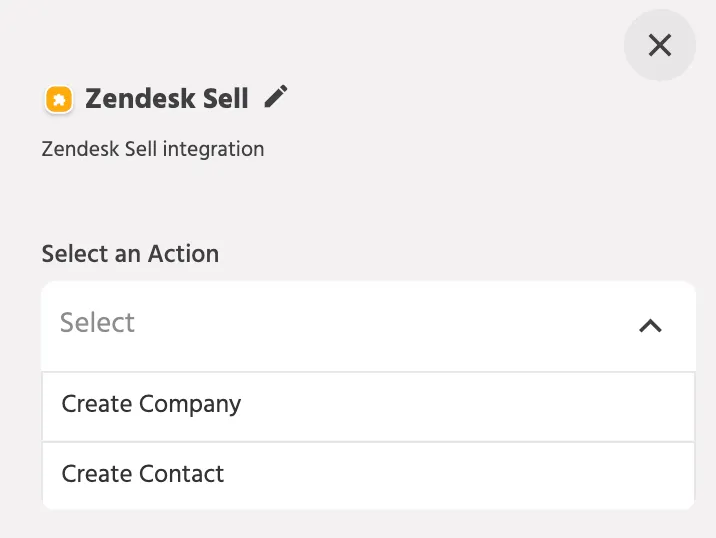Click the Zendesk Sell integration description
Screen dimensions: 716x538
[153, 149]
